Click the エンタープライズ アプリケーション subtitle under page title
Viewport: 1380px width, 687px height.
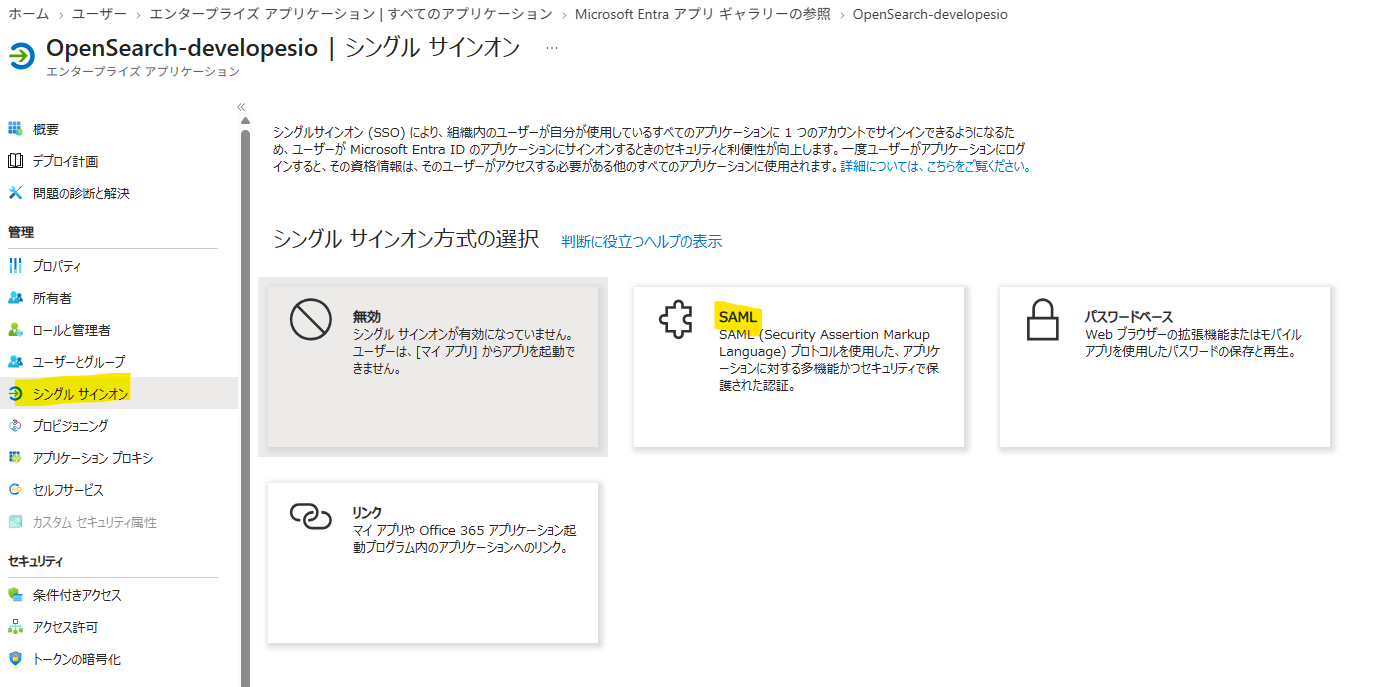[x=143, y=72]
